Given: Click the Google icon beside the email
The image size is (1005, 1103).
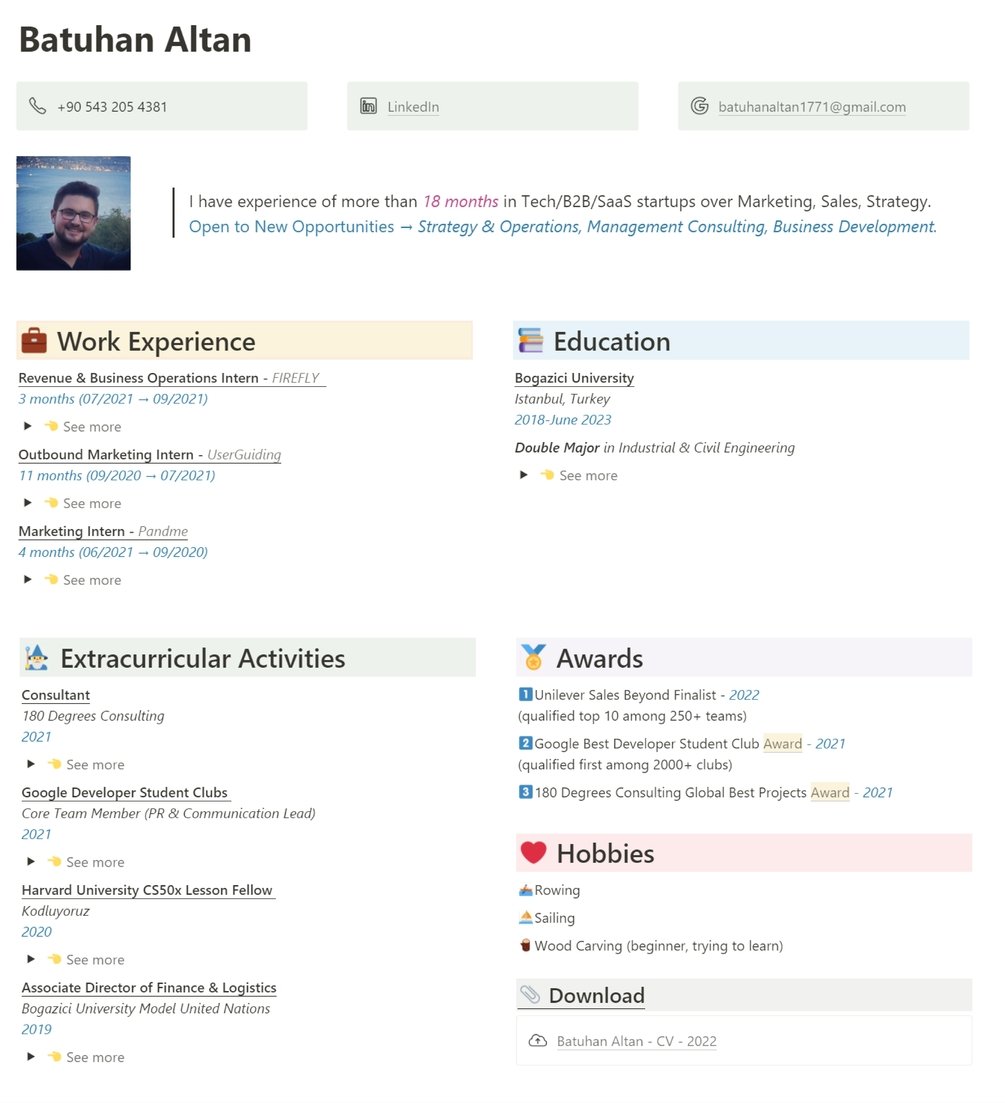Looking at the screenshot, I should click(700, 106).
